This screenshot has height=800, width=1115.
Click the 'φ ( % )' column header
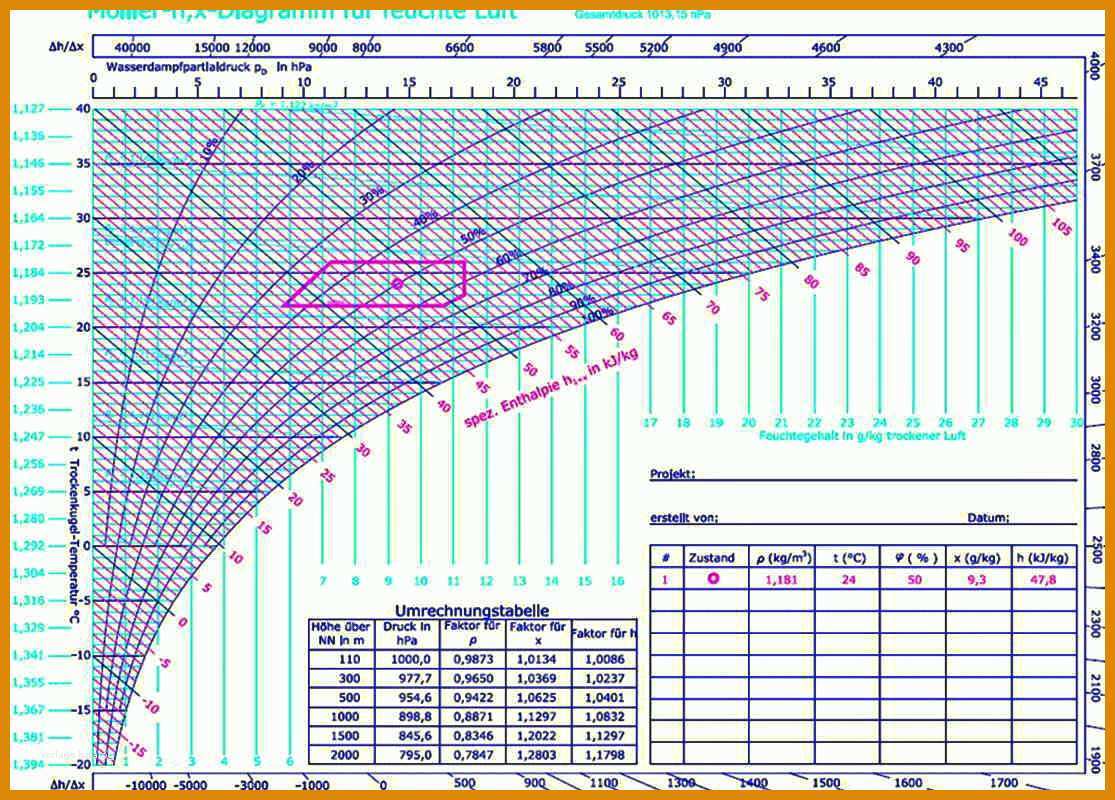[x=916, y=558]
